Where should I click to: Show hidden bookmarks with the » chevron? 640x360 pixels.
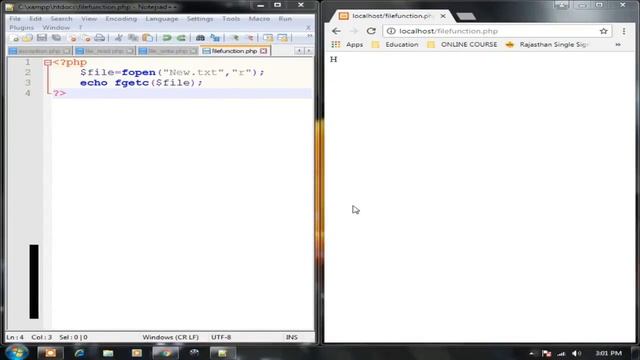tap(618, 44)
